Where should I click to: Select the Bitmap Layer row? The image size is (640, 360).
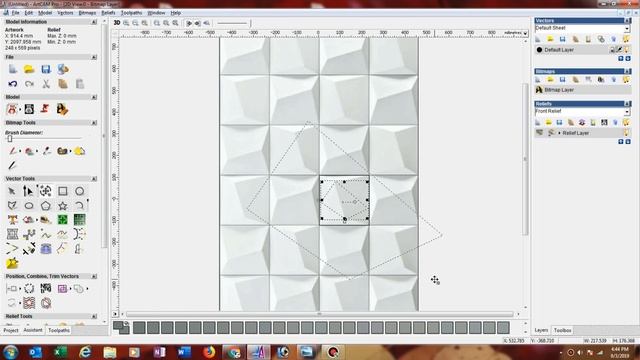click(x=582, y=90)
